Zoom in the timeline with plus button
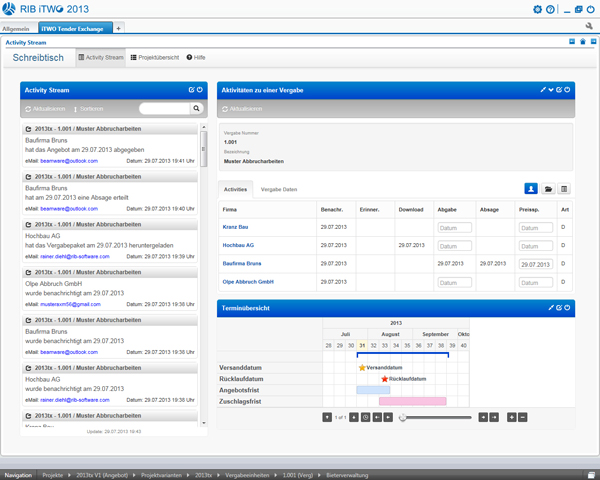This screenshot has width=600, height=480. [x=511, y=416]
